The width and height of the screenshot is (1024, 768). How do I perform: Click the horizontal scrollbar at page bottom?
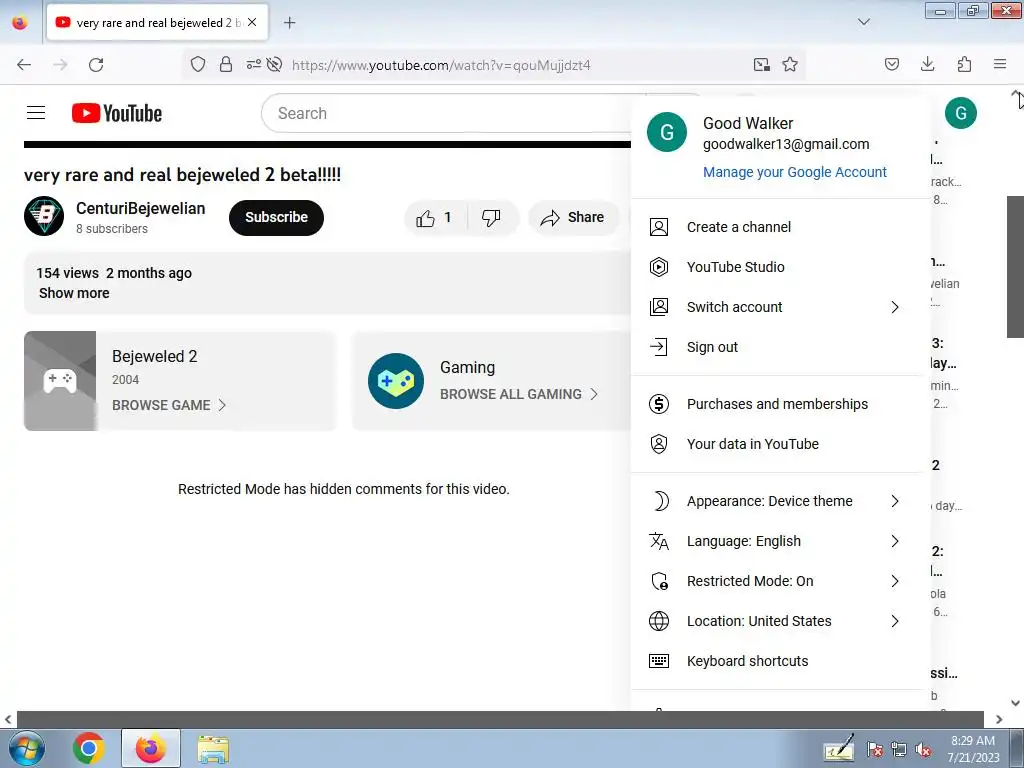pos(500,719)
